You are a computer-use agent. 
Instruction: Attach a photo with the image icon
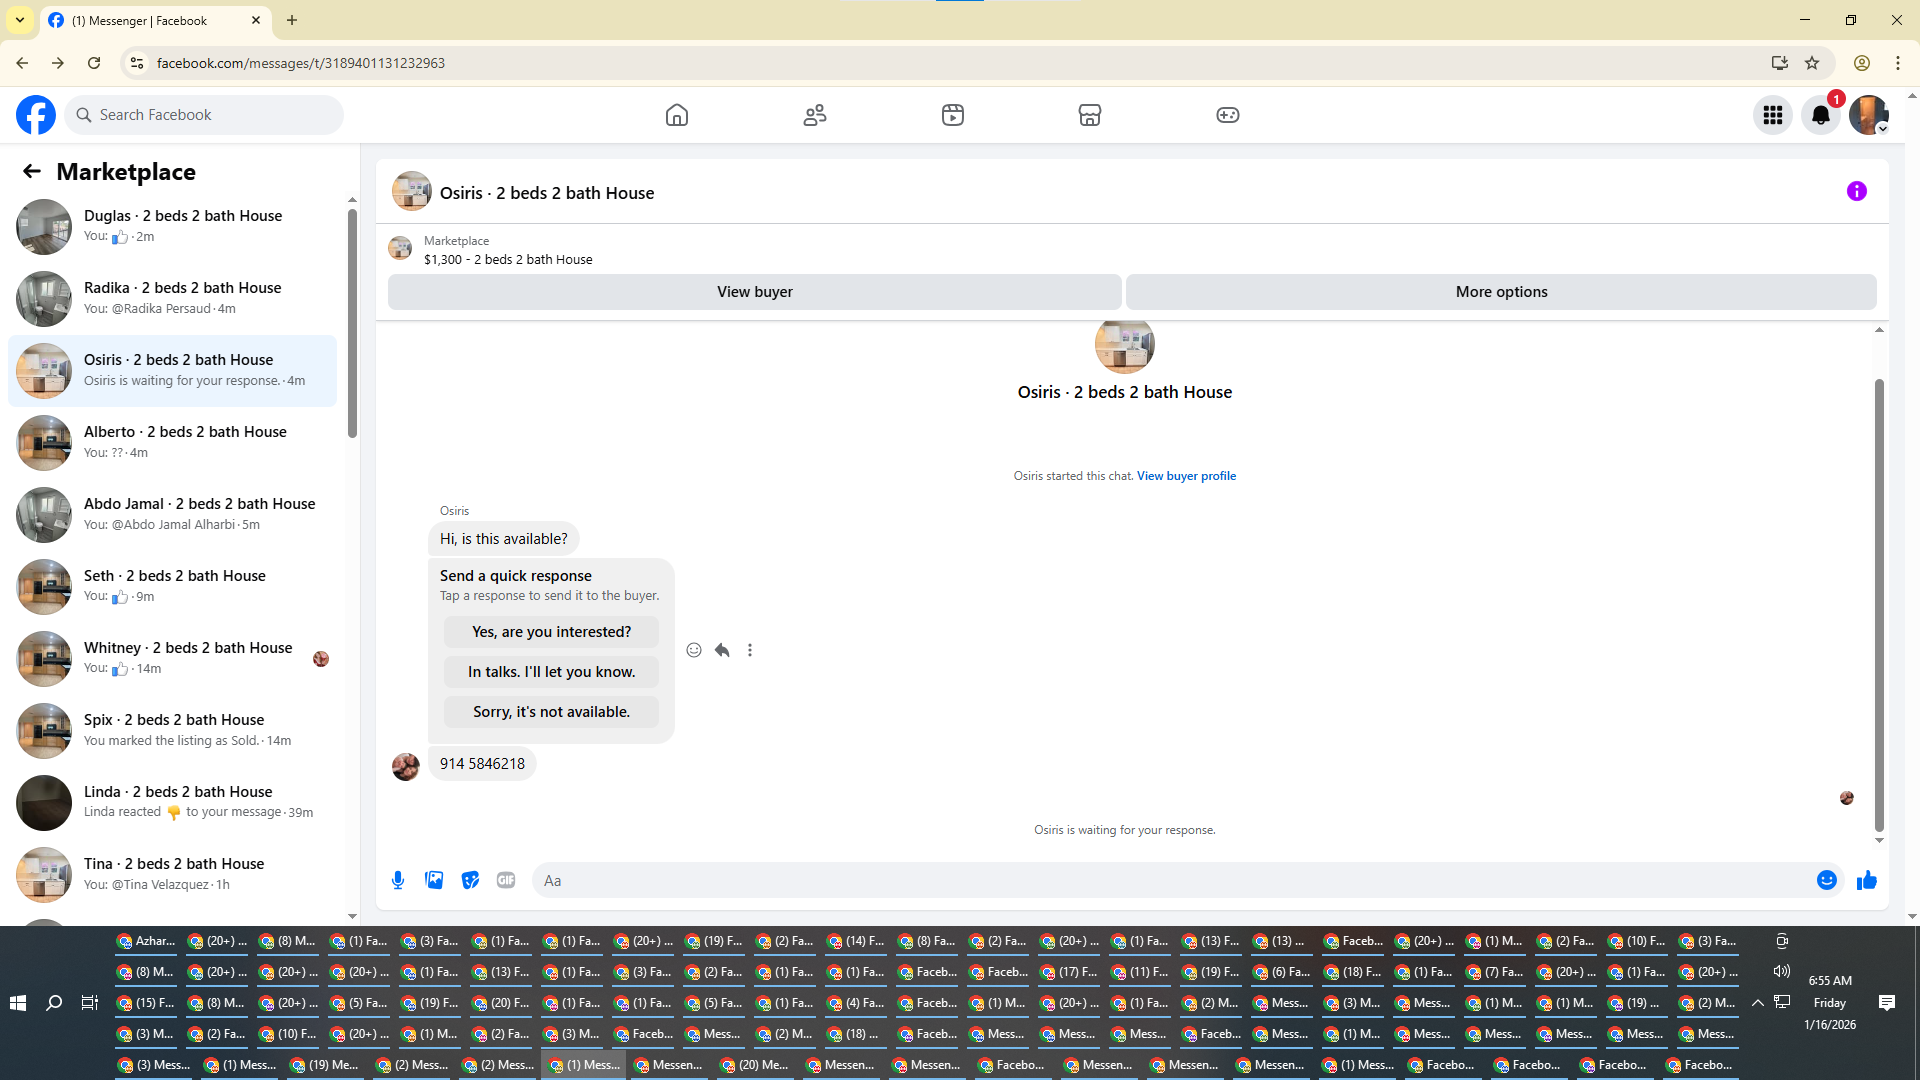coord(434,880)
